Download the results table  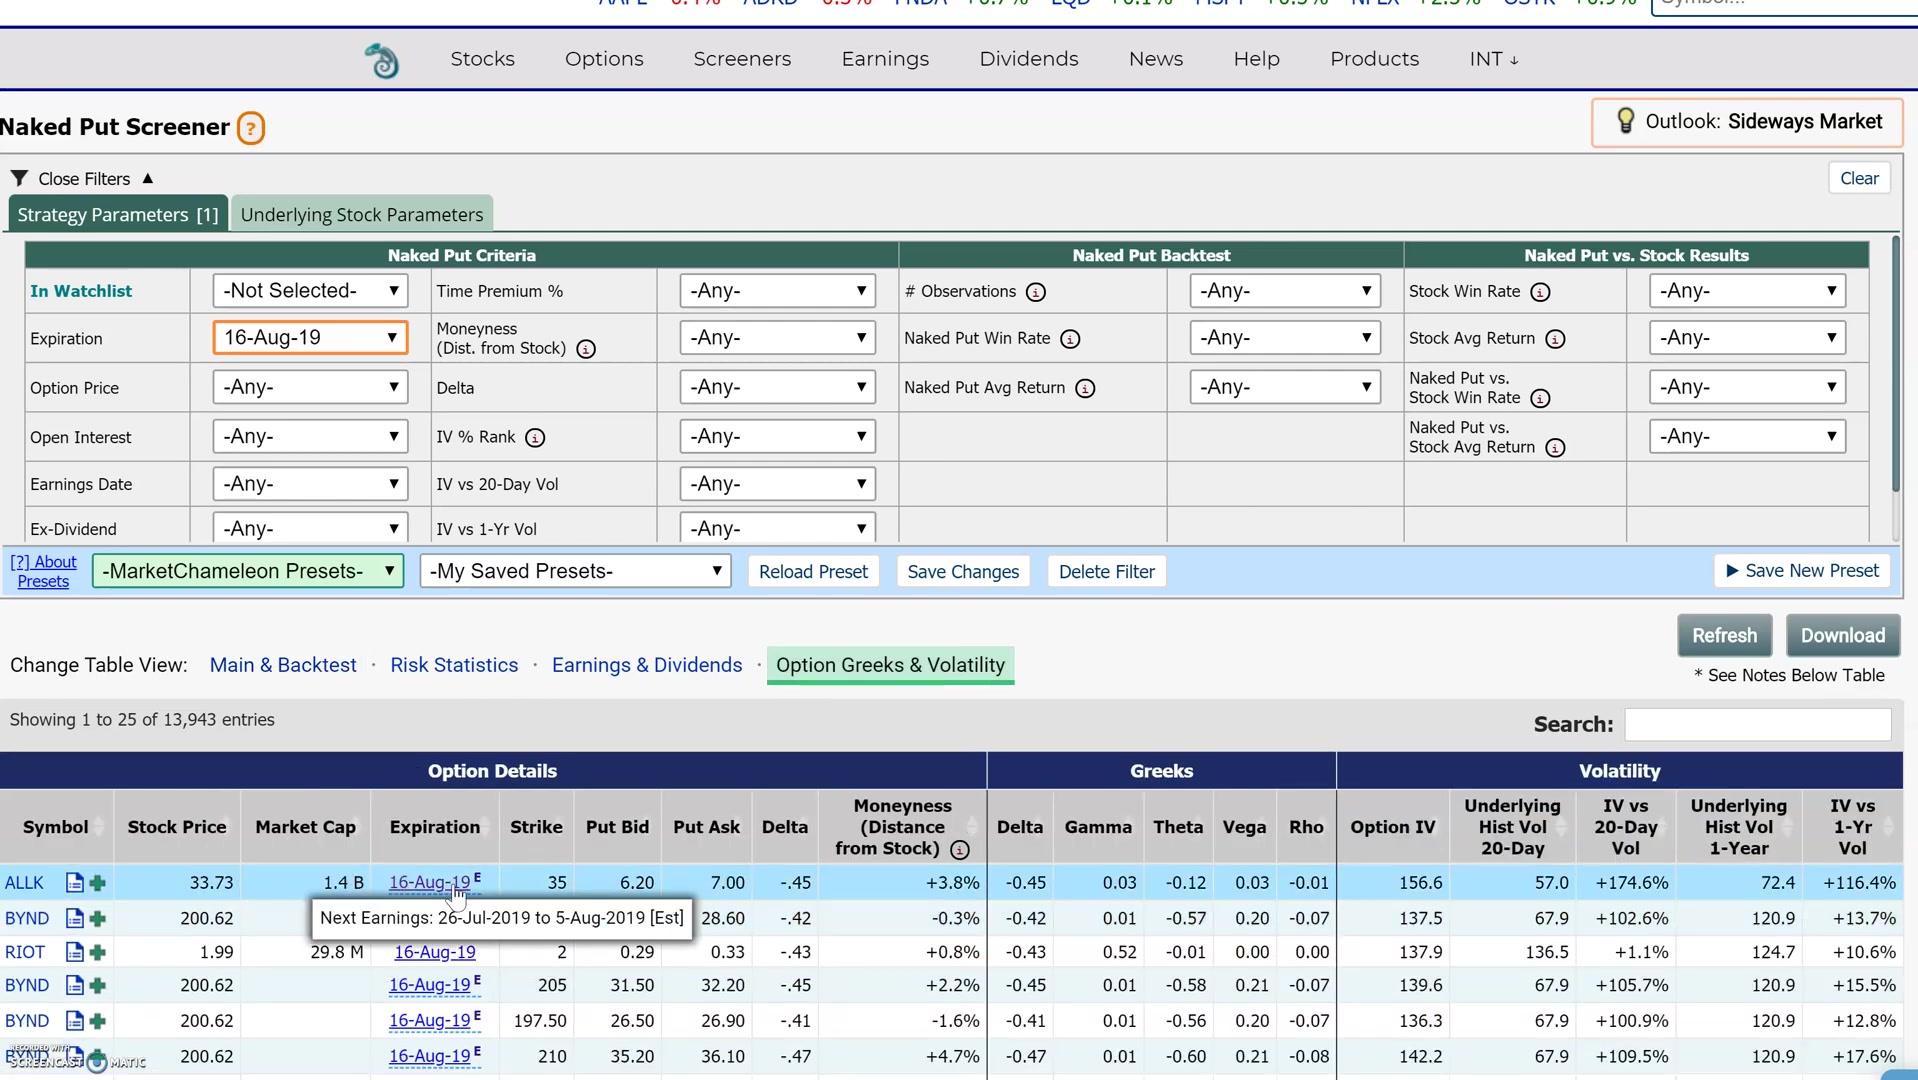click(1843, 636)
